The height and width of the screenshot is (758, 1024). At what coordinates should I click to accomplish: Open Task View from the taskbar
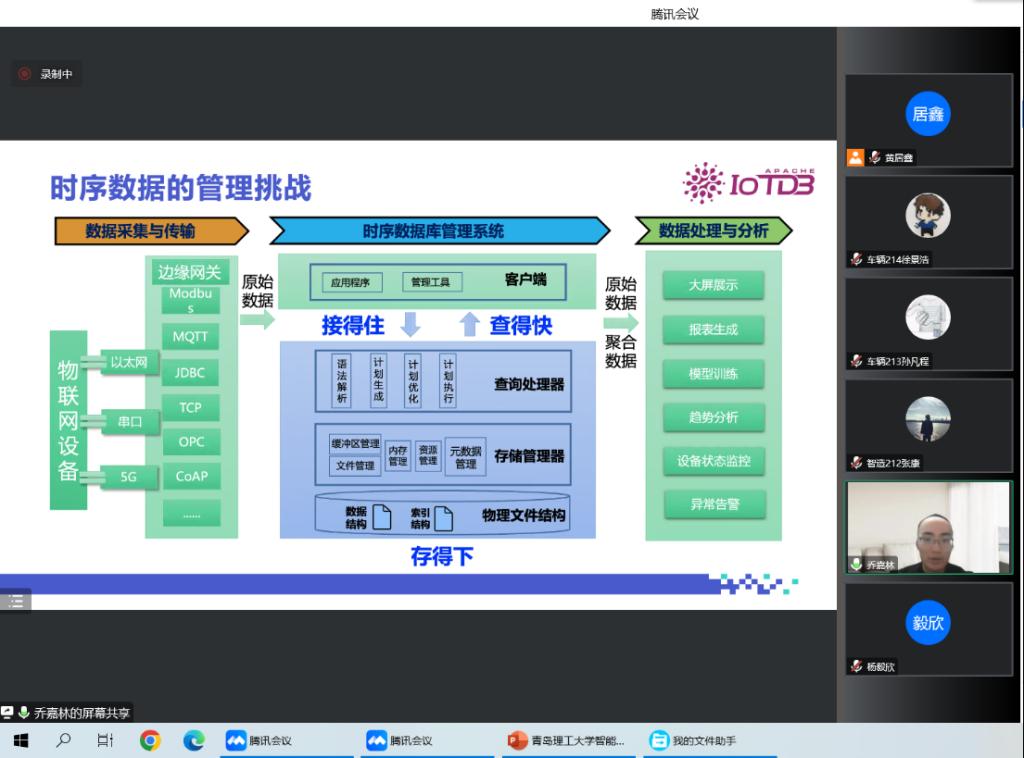coord(105,740)
